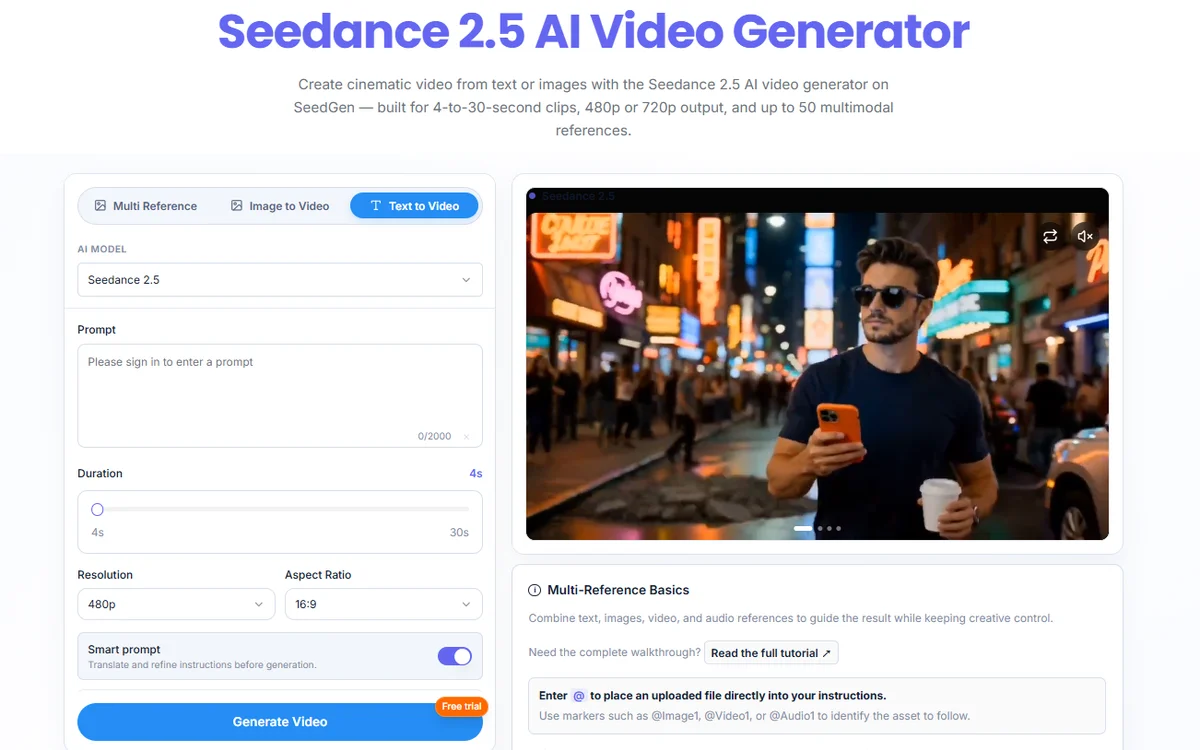This screenshot has height=750, width=1200.
Task: Expand the Resolution dropdown set to 480p
Action: [176, 604]
